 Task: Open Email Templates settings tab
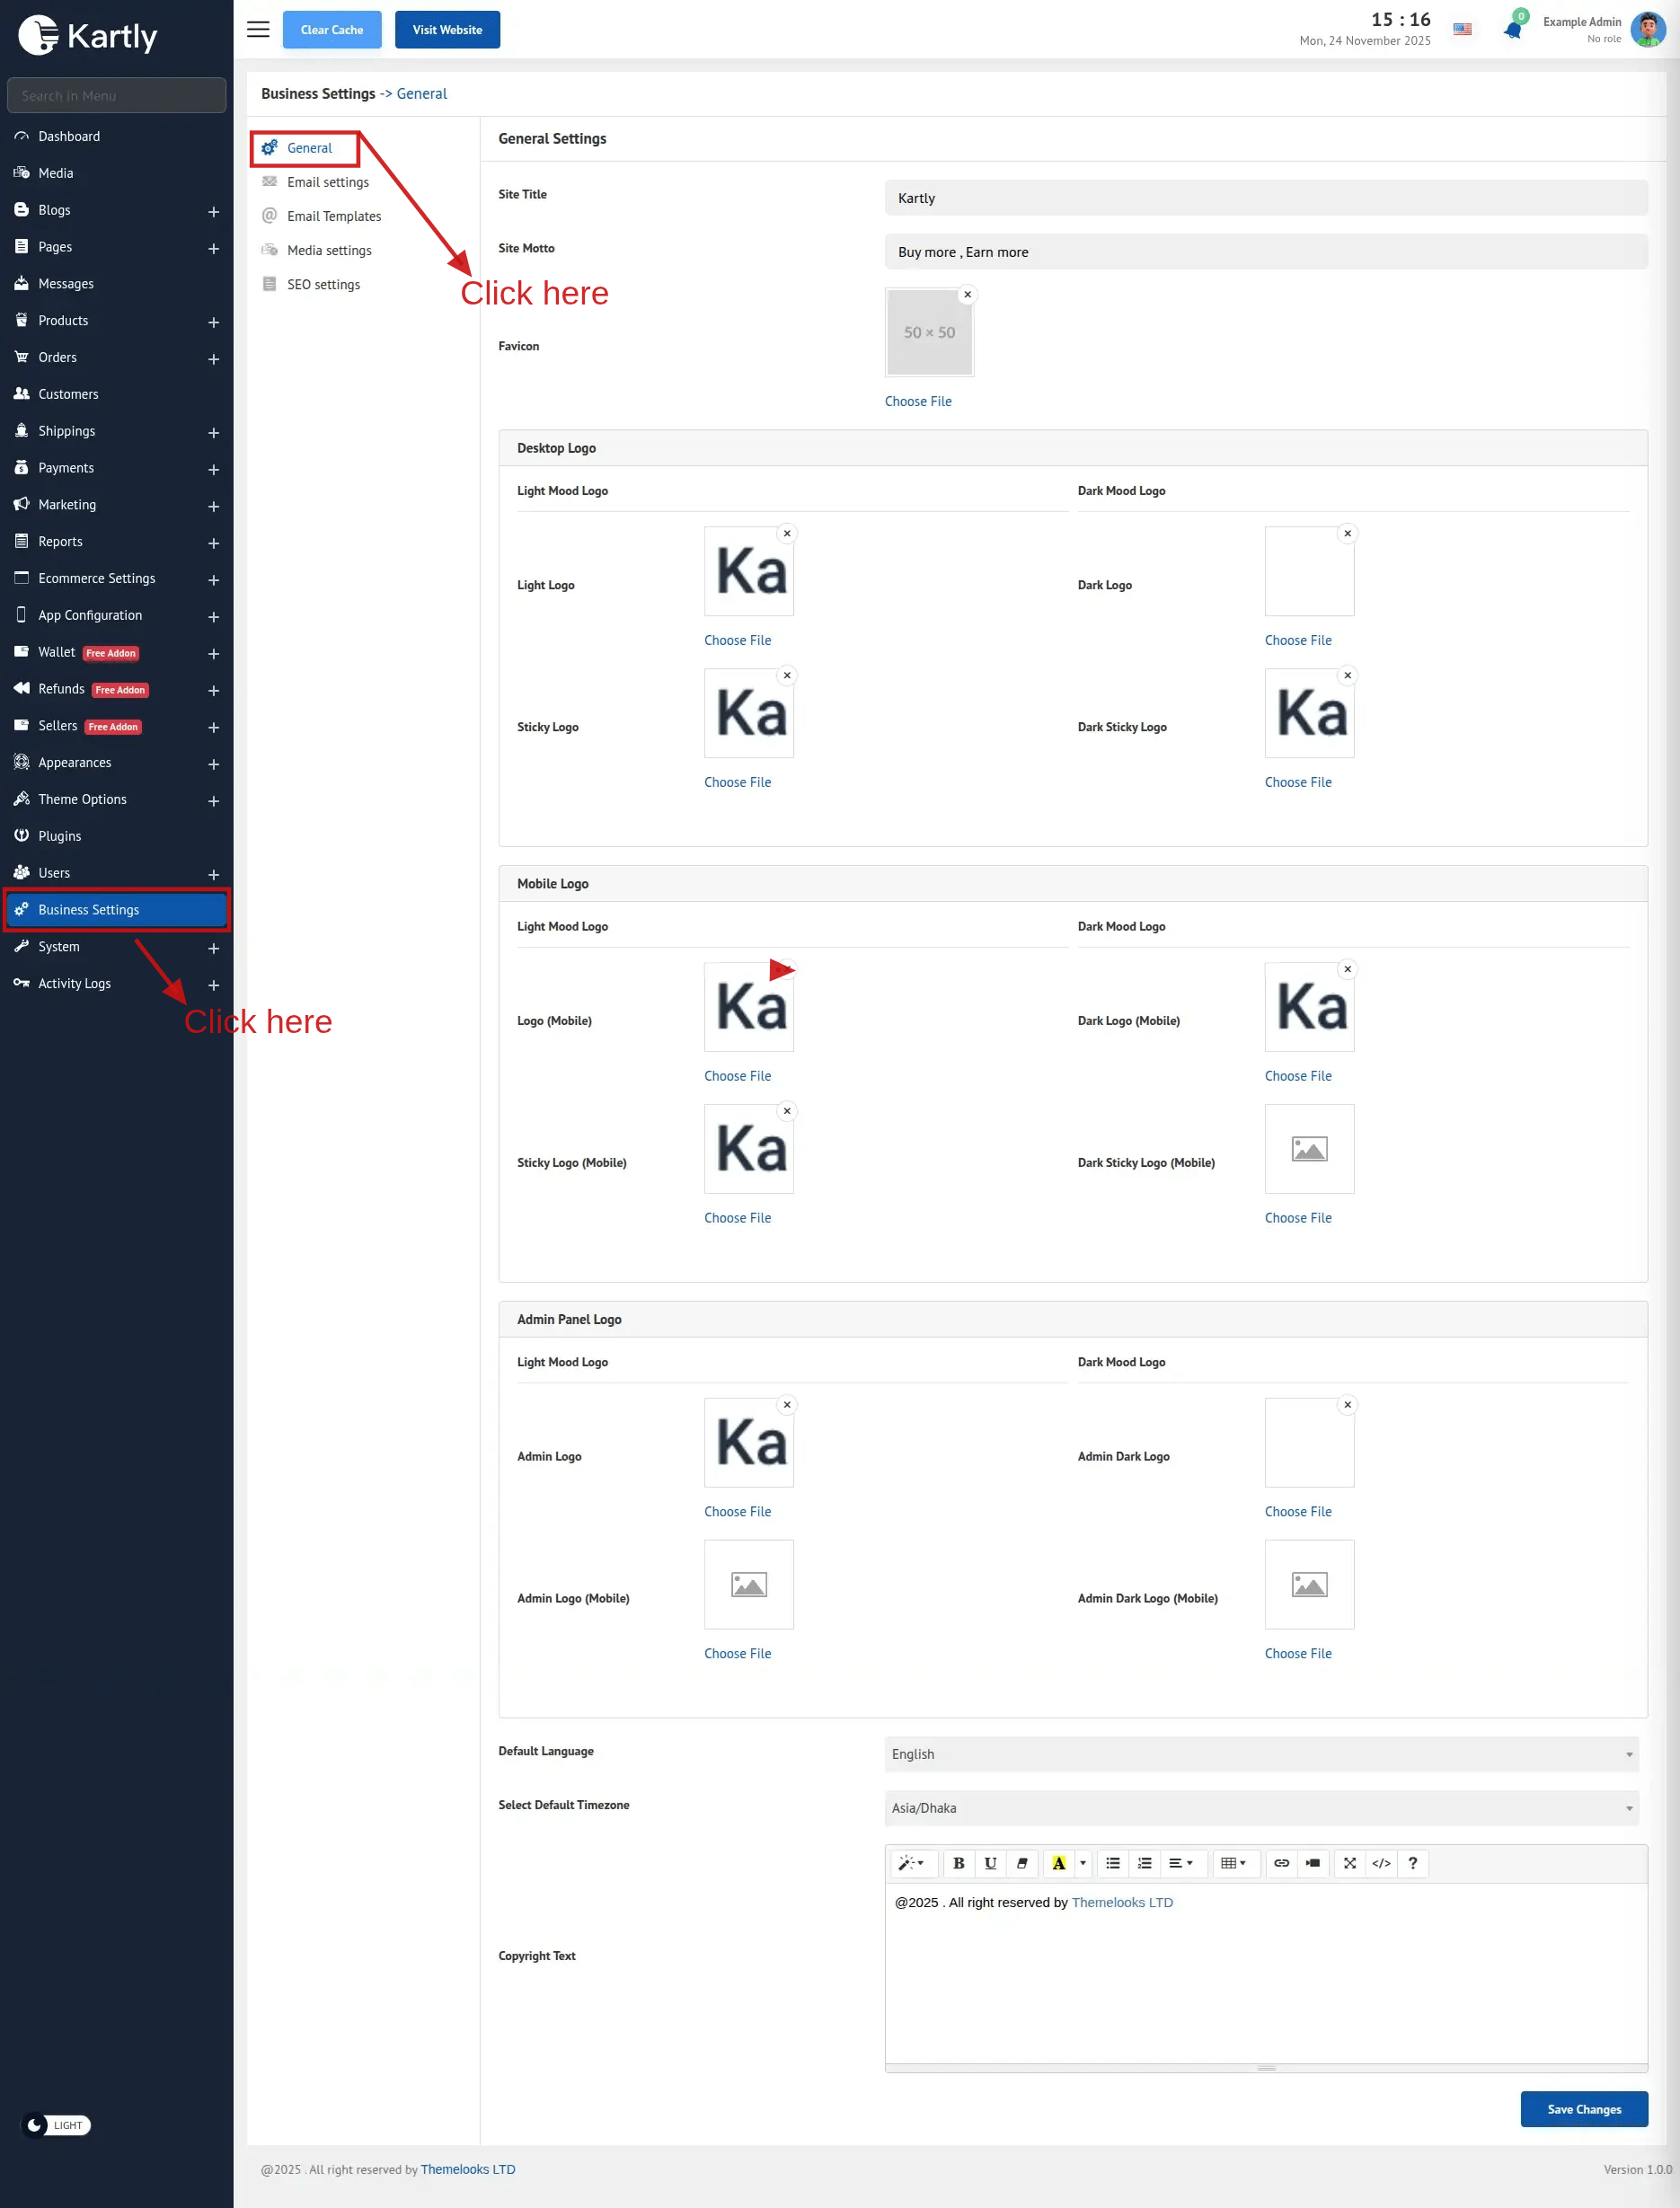(x=334, y=216)
